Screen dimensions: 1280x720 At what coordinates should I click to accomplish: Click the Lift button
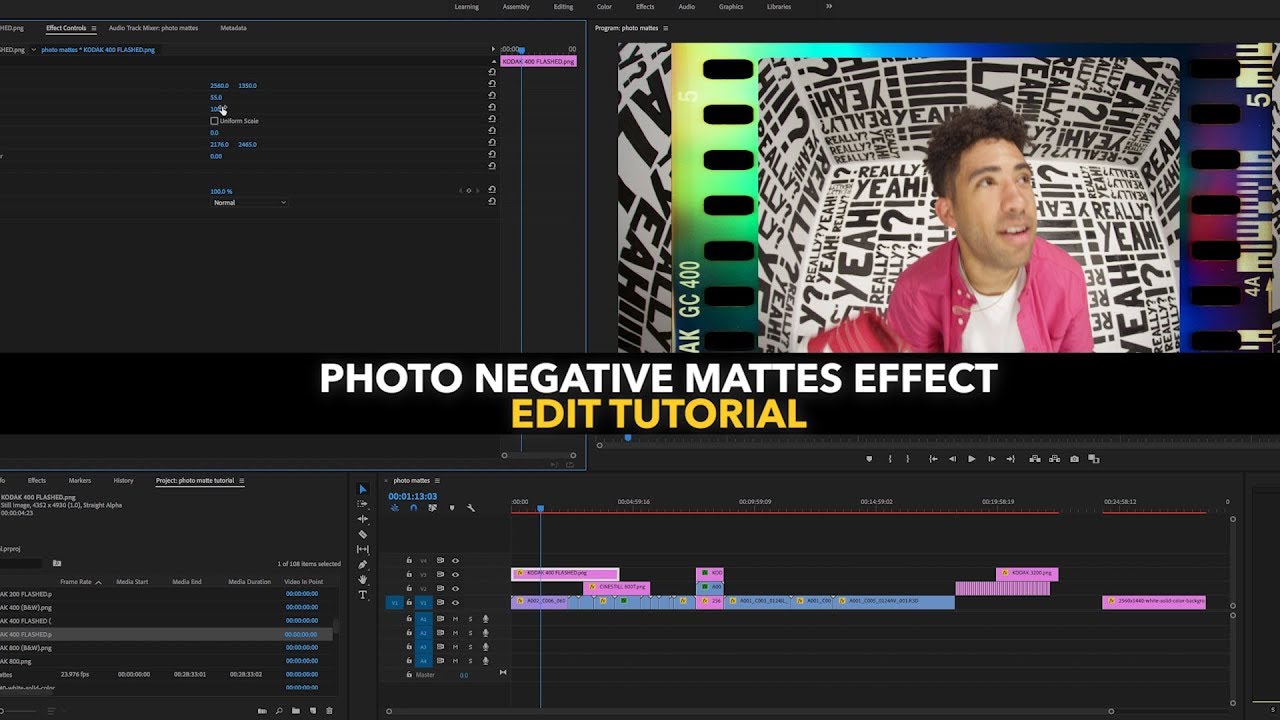[x=1035, y=459]
